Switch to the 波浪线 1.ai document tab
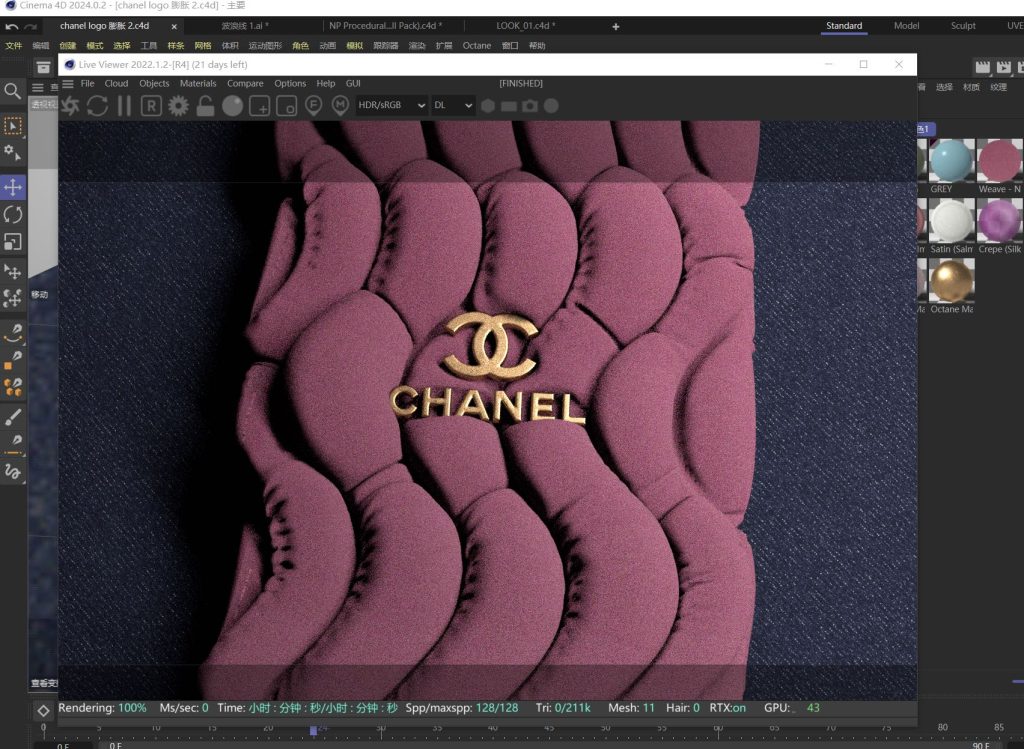 point(245,26)
